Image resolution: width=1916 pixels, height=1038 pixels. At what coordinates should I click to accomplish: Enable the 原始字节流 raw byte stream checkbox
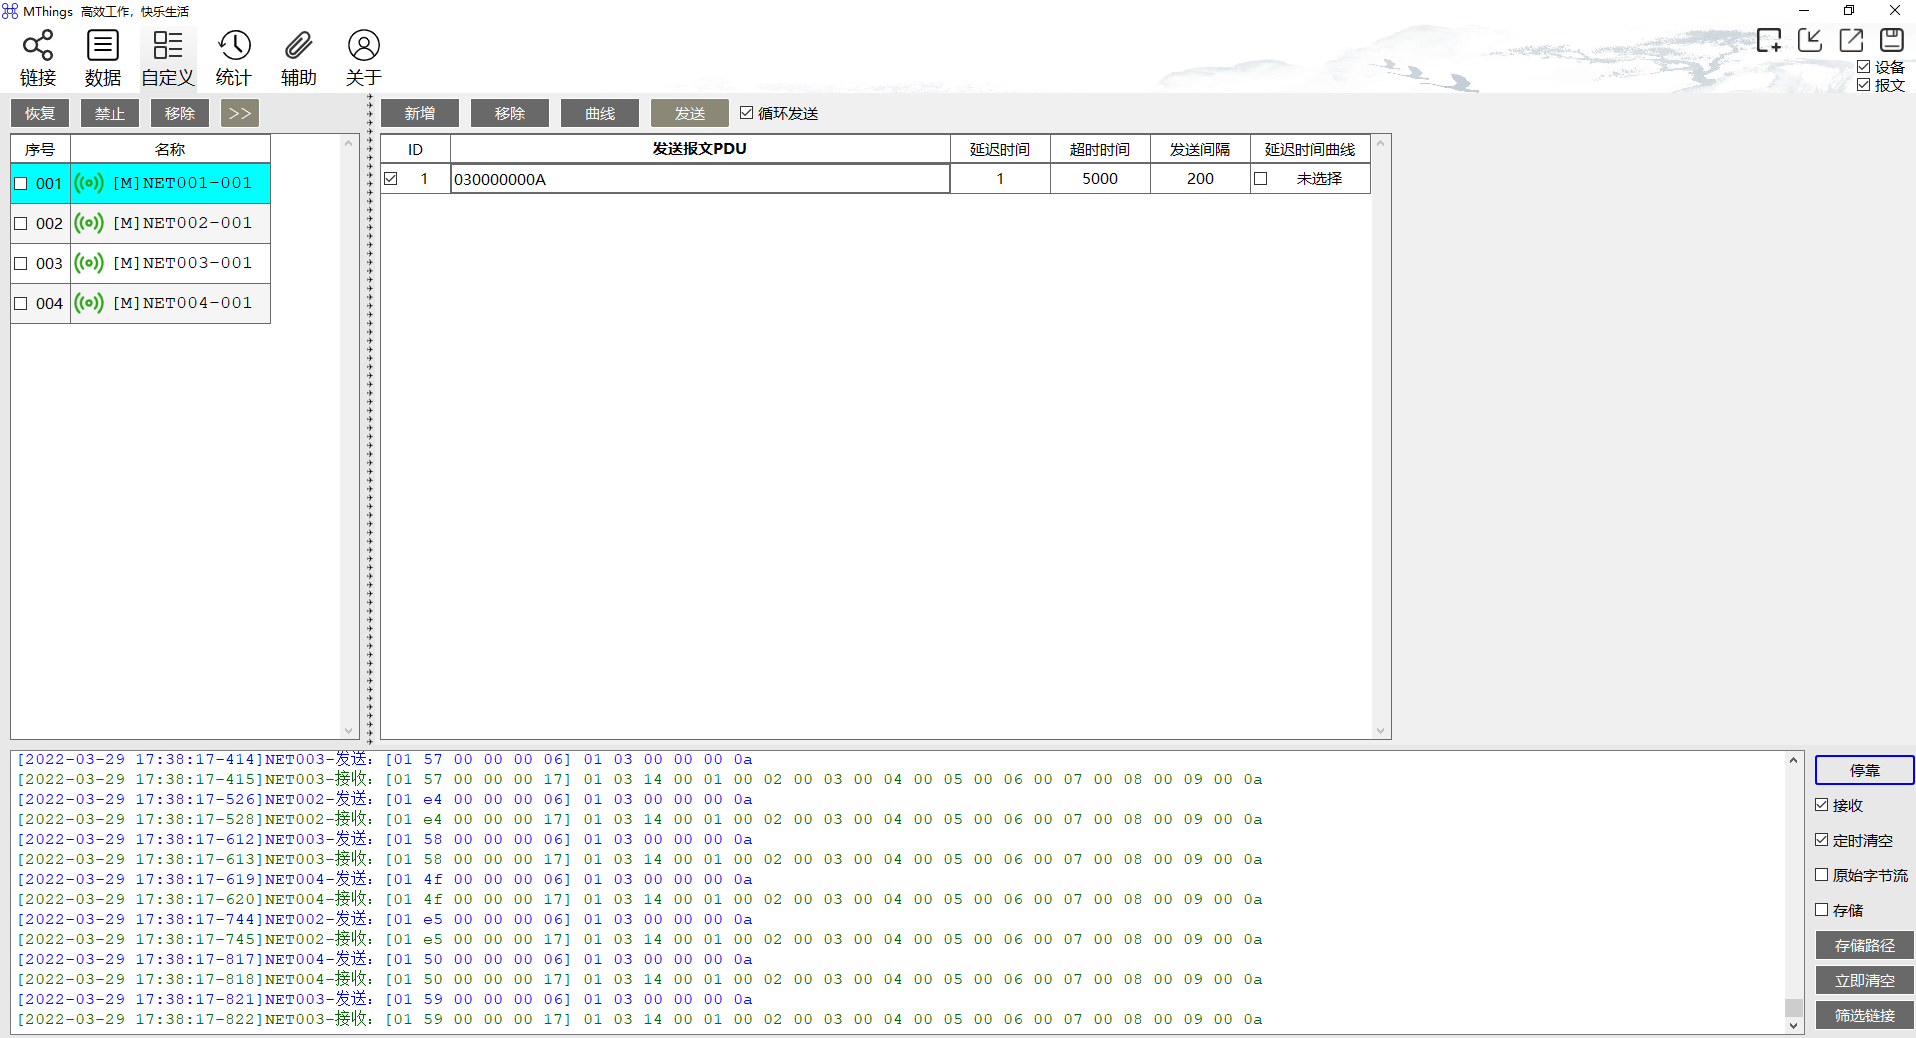click(x=1822, y=875)
